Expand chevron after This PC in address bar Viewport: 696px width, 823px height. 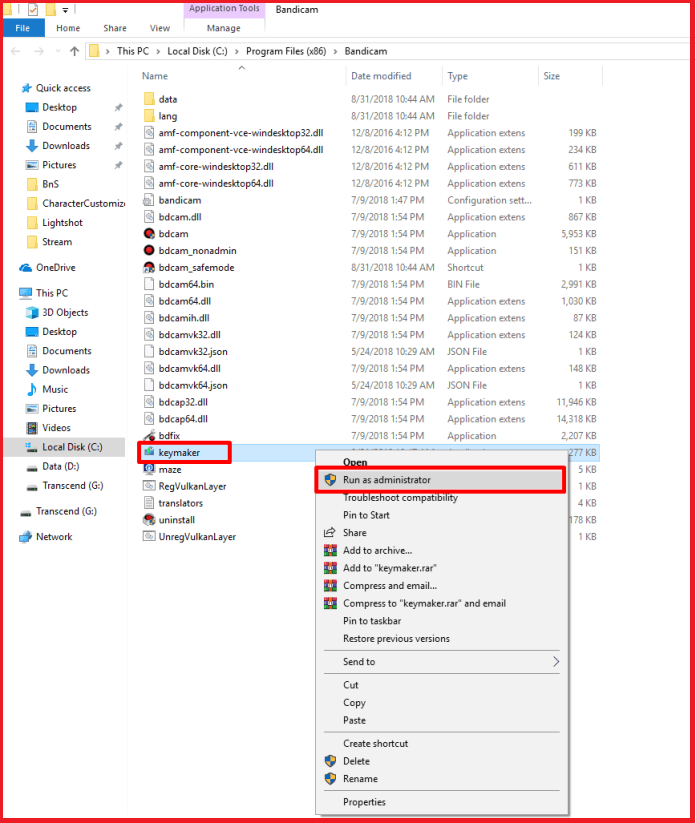point(157,51)
